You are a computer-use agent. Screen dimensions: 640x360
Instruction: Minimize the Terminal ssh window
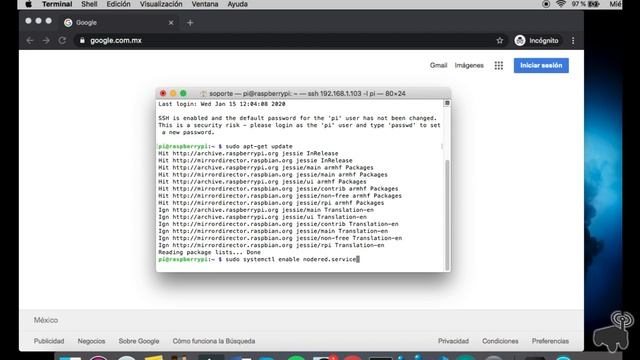click(x=173, y=93)
